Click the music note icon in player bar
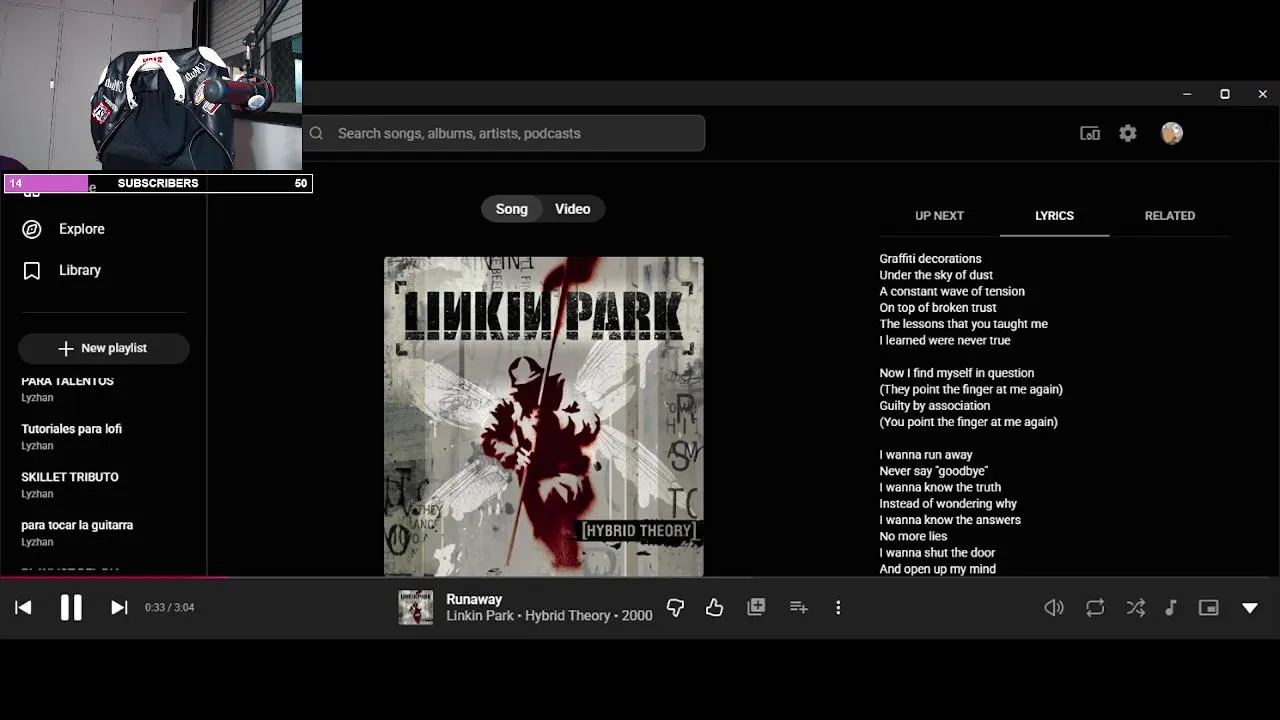Viewport: 1280px width, 720px height. (1170, 607)
